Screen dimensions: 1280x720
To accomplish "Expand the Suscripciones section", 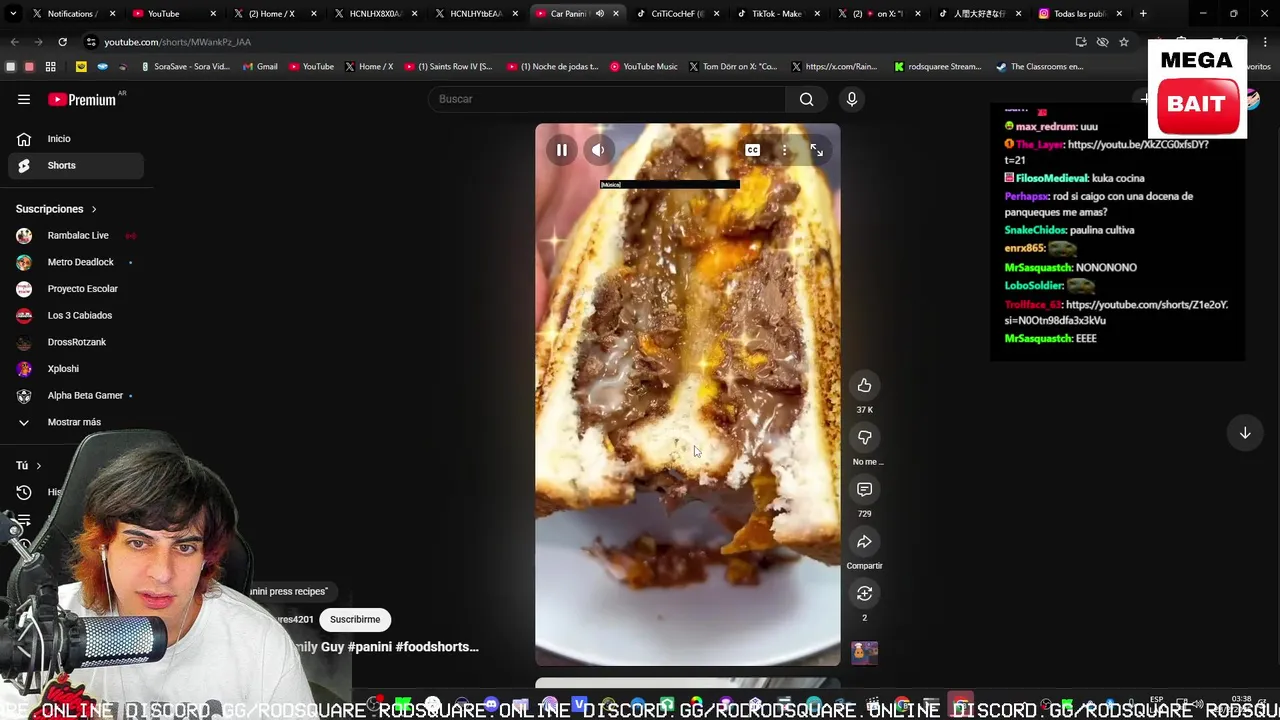I will tap(56, 209).
